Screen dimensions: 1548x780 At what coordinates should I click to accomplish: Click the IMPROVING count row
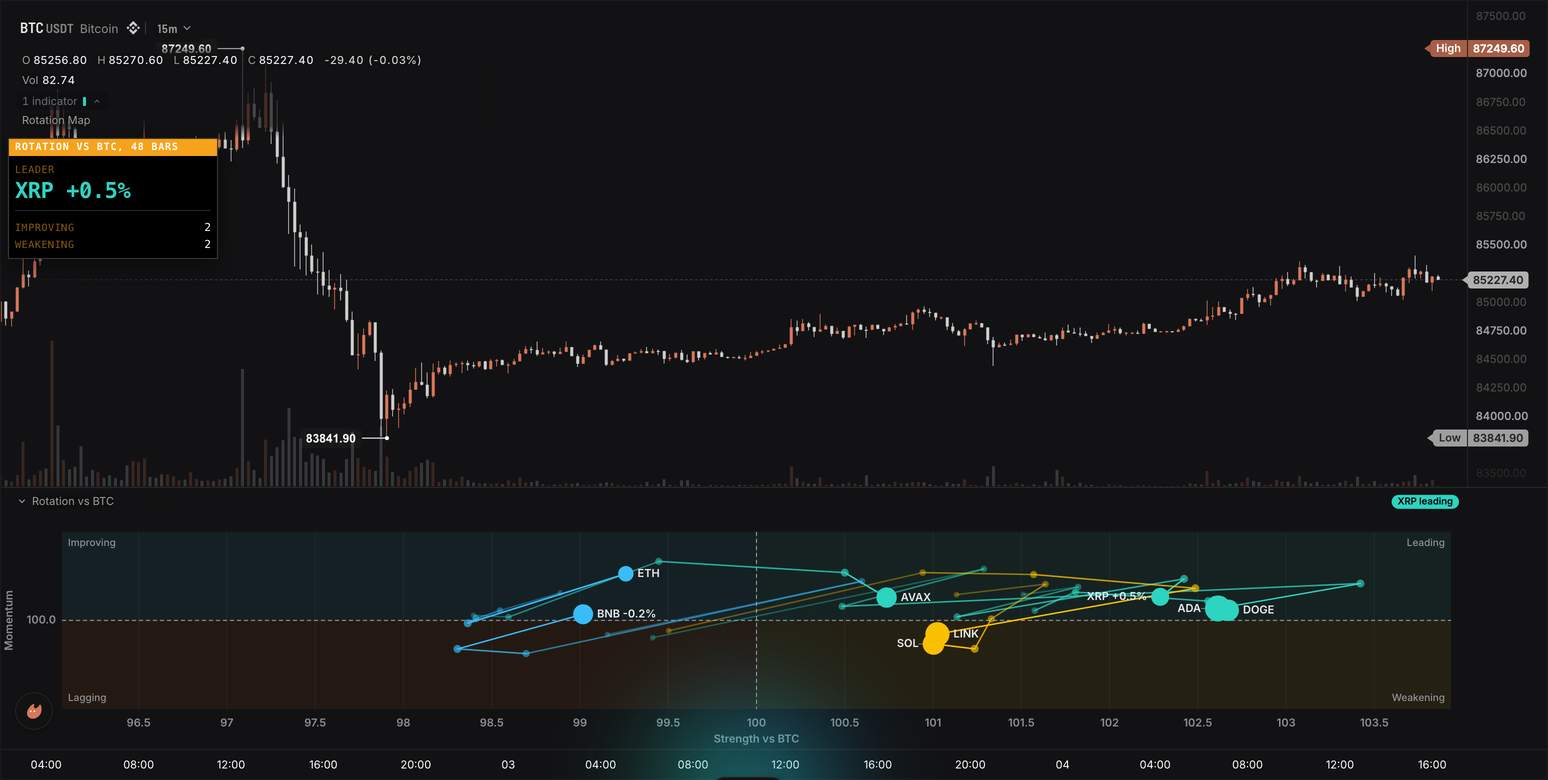point(113,228)
